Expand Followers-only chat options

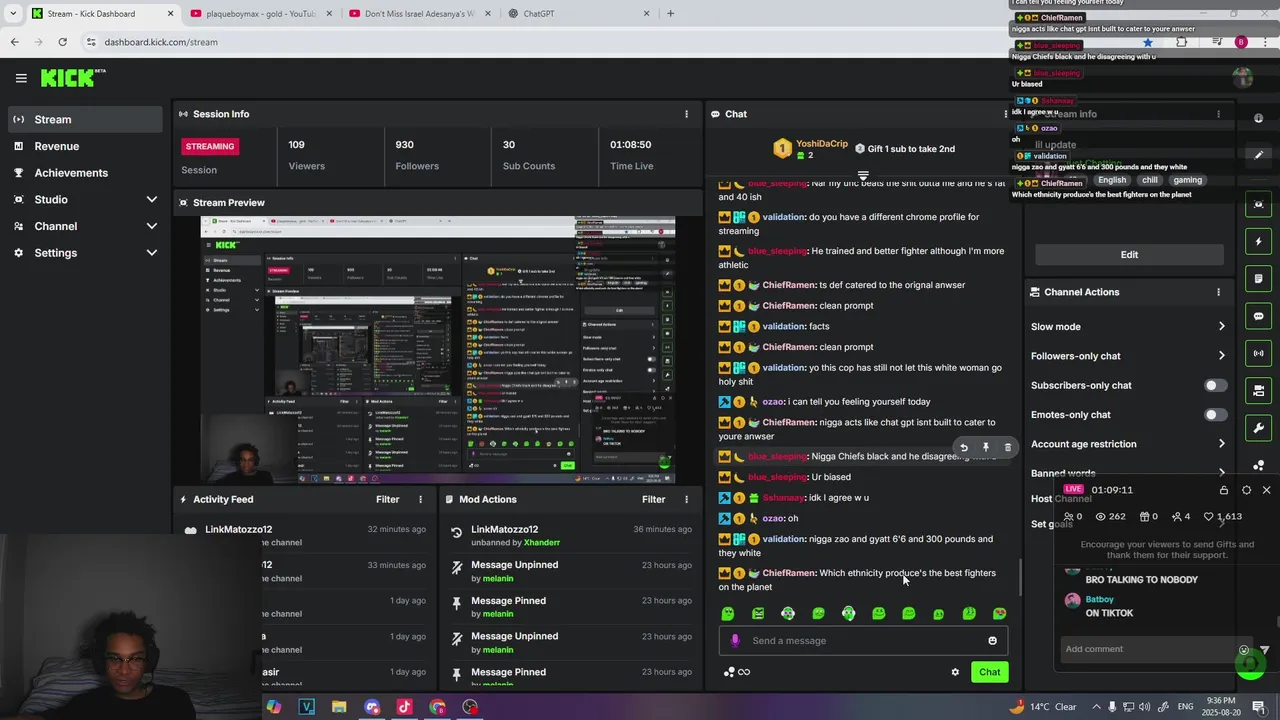pyautogui.click(x=1221, y=356)
